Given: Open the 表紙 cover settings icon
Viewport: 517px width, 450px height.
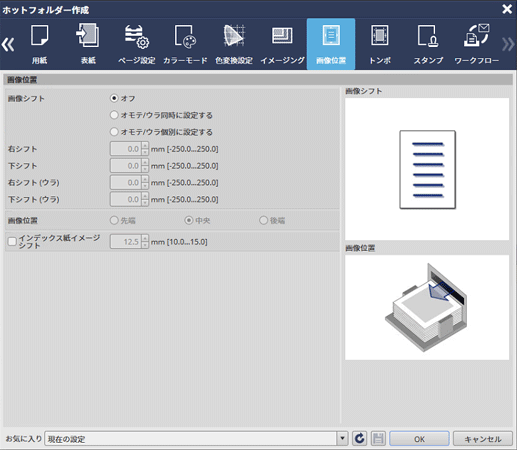Looking at the screenshot, I should [88, 44].
